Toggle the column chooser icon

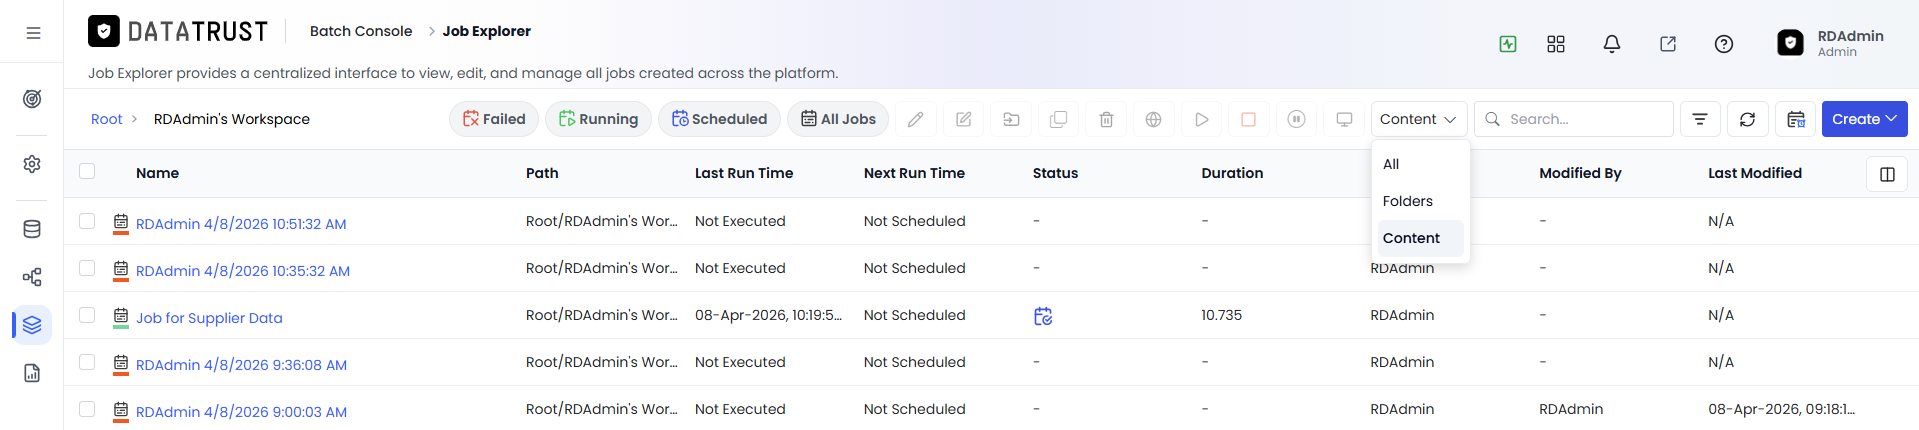click(1887, 174)
